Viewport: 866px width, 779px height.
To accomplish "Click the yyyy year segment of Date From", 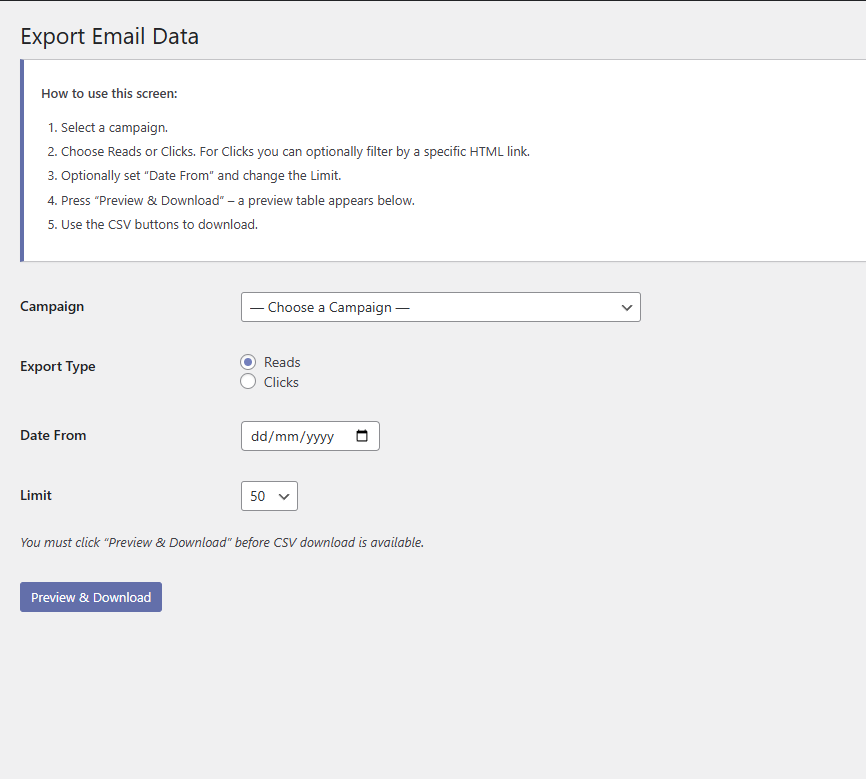I will coord(317,436).
